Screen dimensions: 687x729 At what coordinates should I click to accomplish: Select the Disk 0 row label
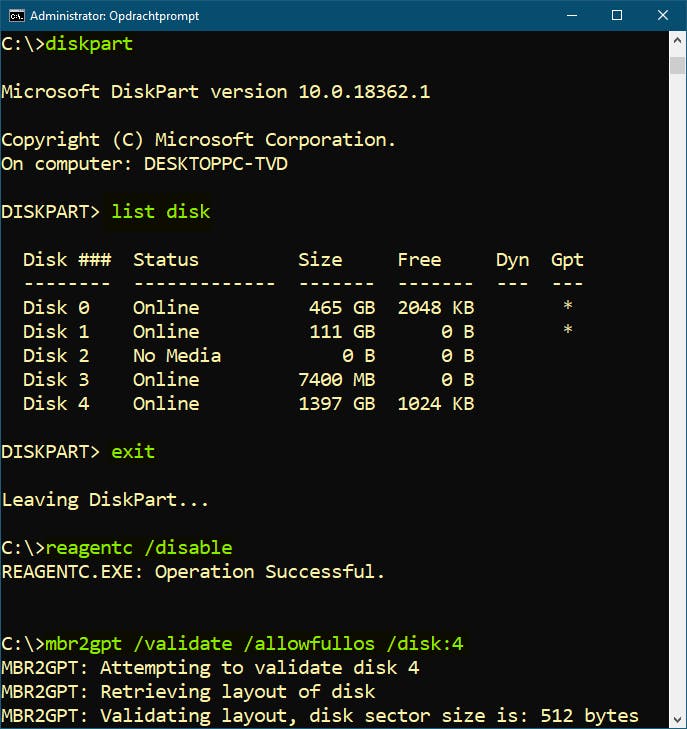click(56, 308)
